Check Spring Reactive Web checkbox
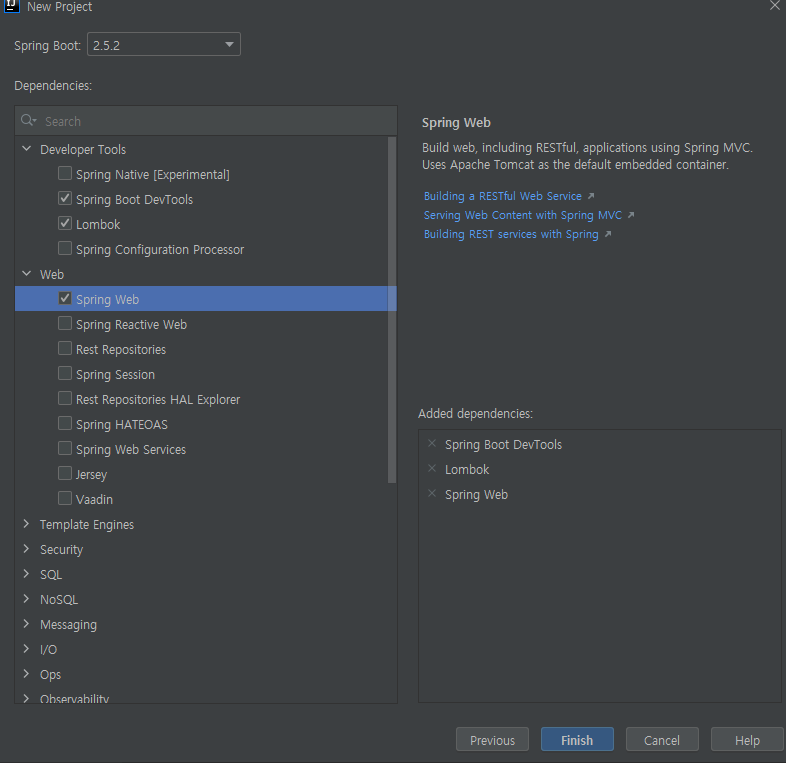Viewport: 786px width, 763px height. pyautogui.click(x=65, y=324)
